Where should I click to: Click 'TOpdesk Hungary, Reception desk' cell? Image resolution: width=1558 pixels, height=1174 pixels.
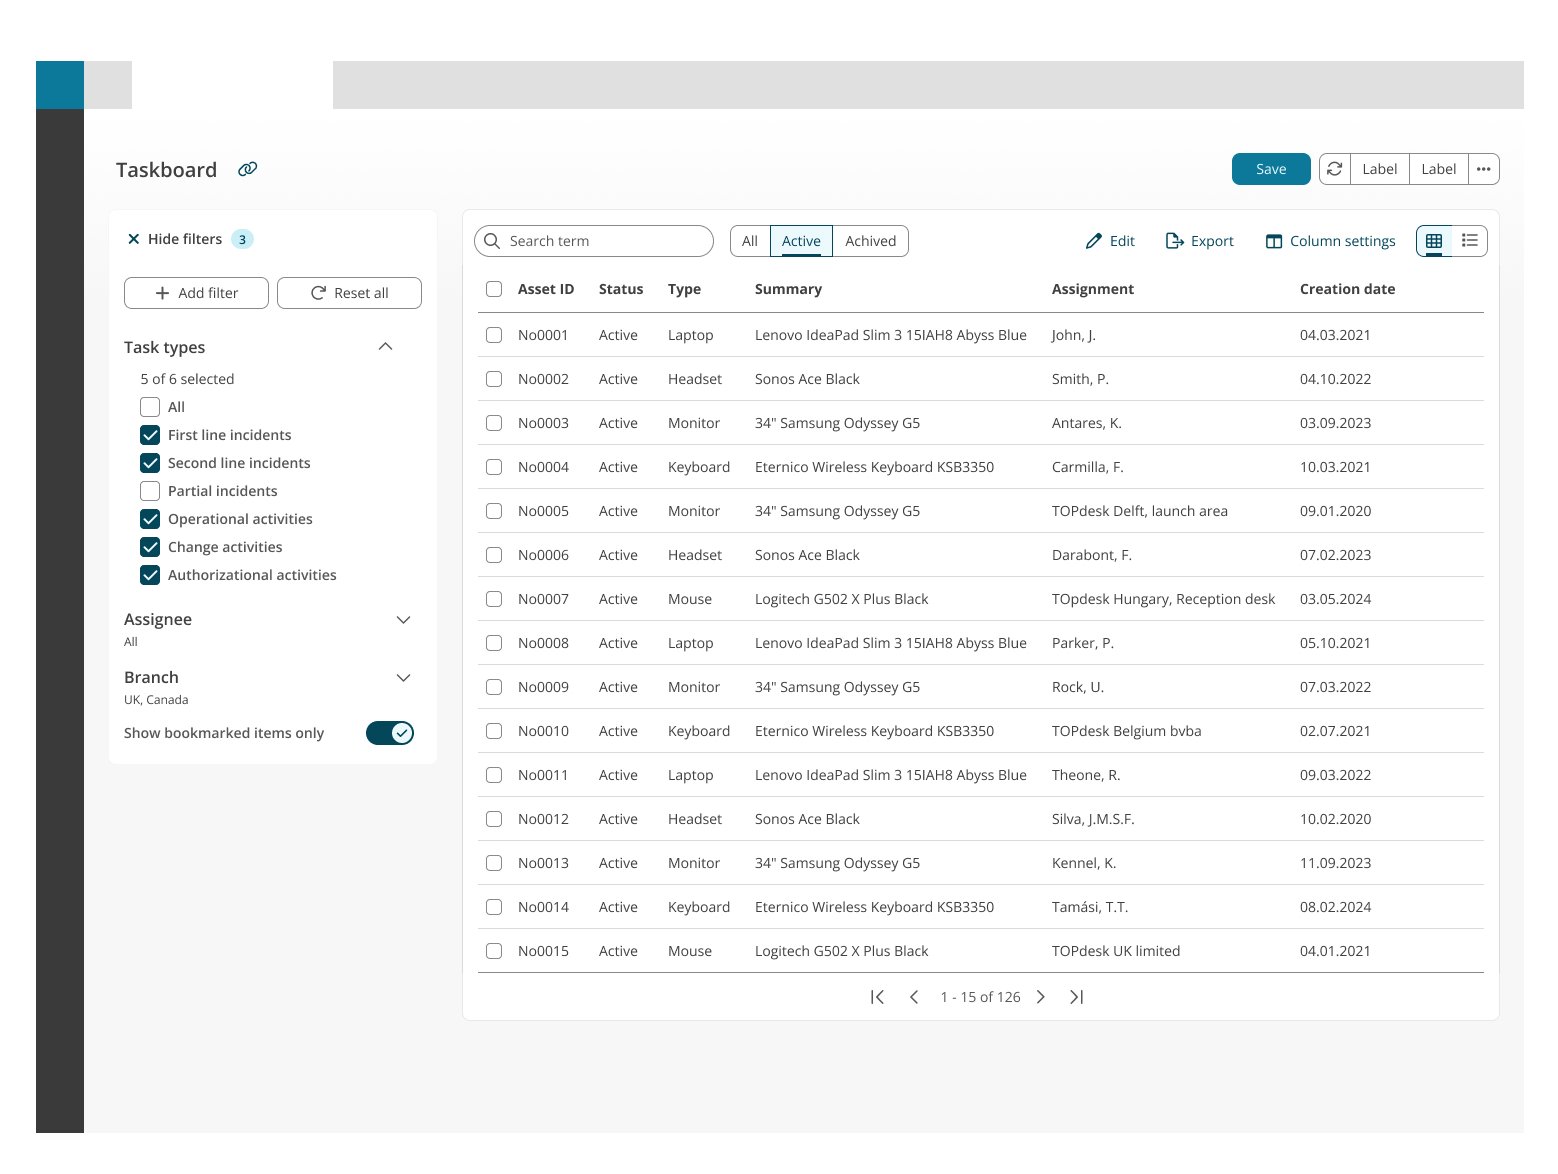1164,599
